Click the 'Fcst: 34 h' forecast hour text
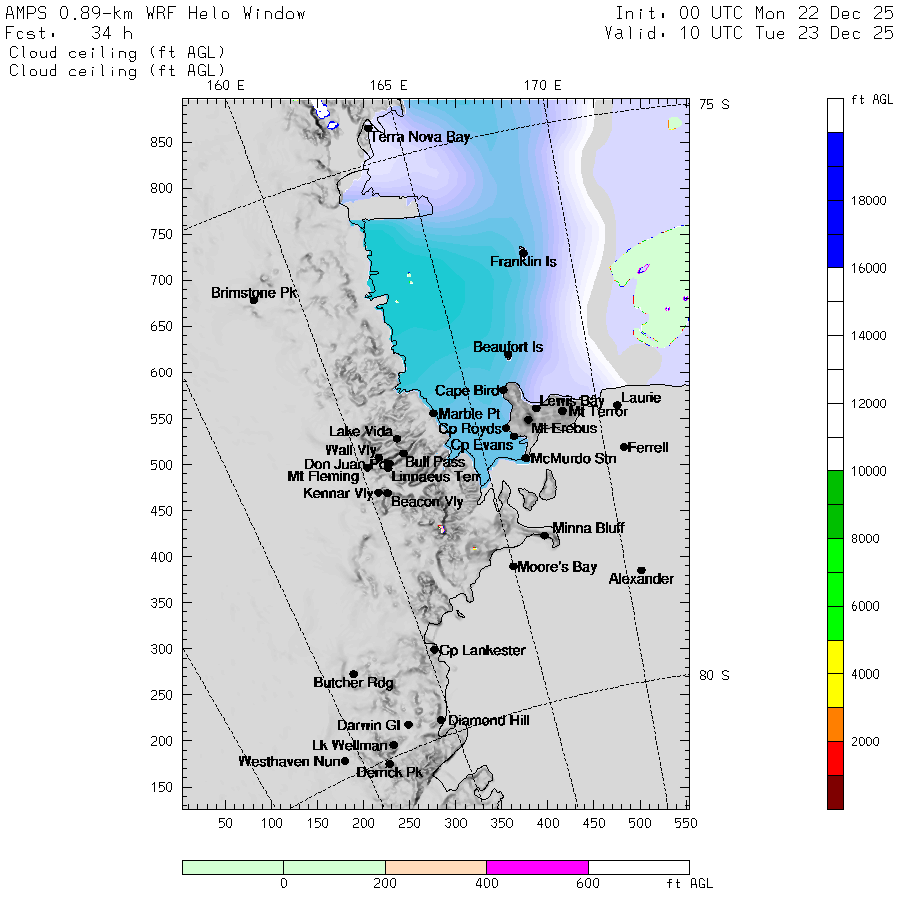 [x=69, y=33]
